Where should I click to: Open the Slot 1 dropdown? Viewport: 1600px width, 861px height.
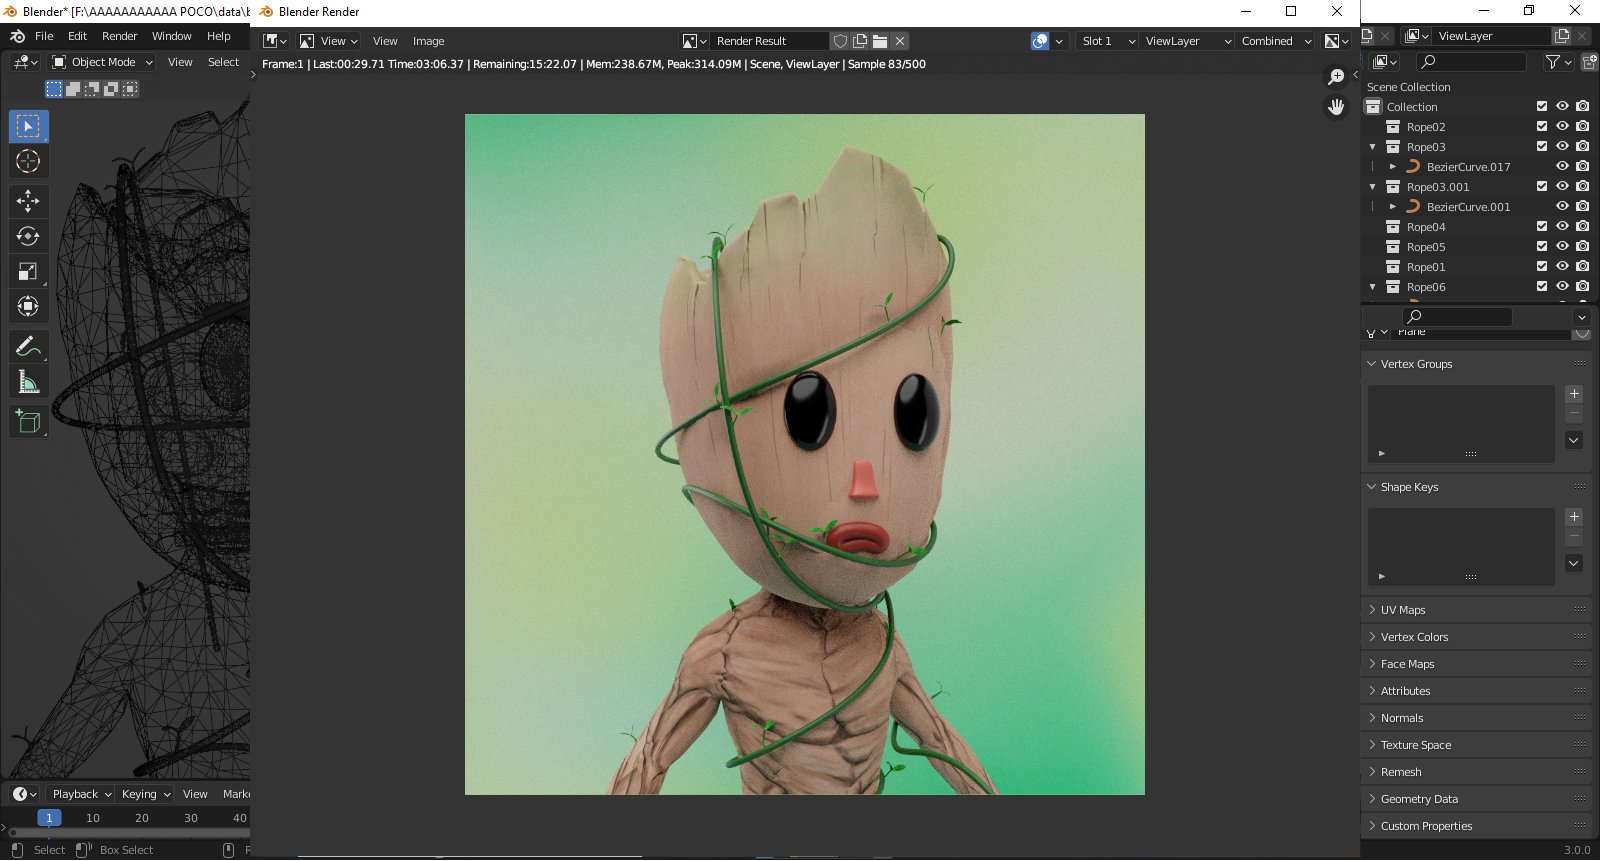pyautogui.click(x=1108, y=41)
